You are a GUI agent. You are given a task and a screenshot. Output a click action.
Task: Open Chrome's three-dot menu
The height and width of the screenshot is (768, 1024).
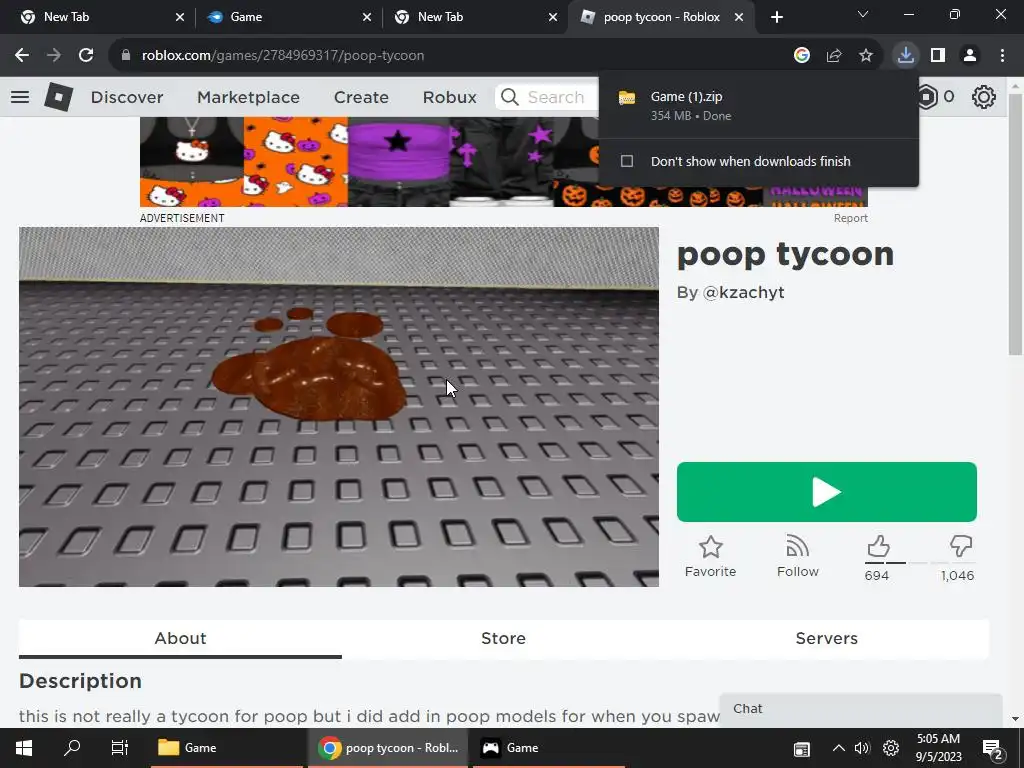(x=1002, y=56)
